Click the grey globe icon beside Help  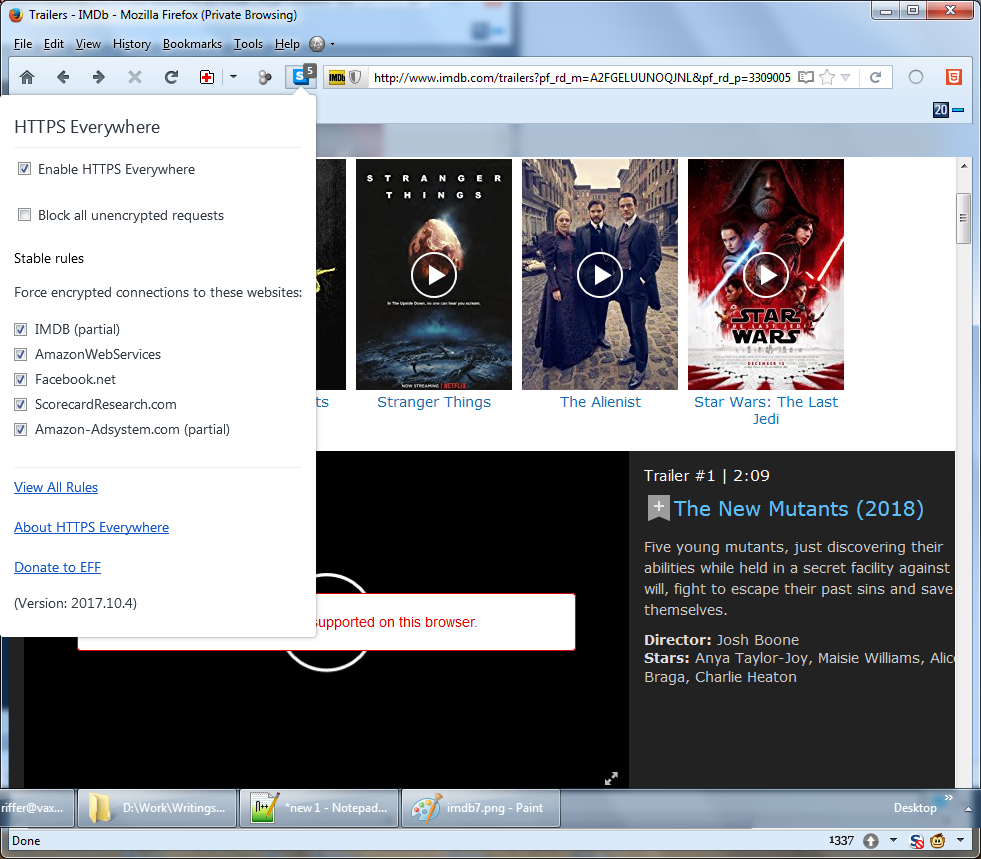point(317,44)
